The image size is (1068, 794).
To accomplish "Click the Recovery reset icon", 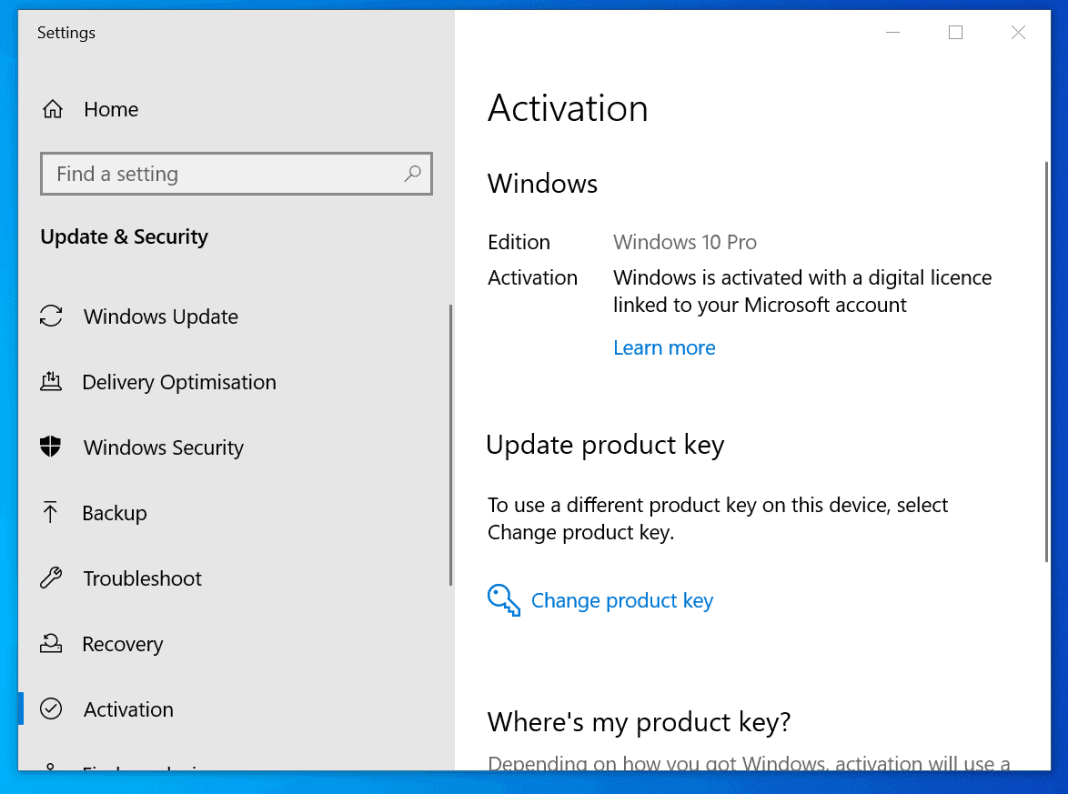I will [51, 644].
